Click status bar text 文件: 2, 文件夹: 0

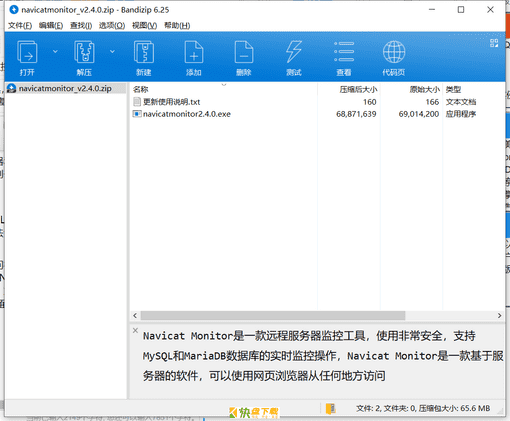pyautogui.click(x=386, y=408)
